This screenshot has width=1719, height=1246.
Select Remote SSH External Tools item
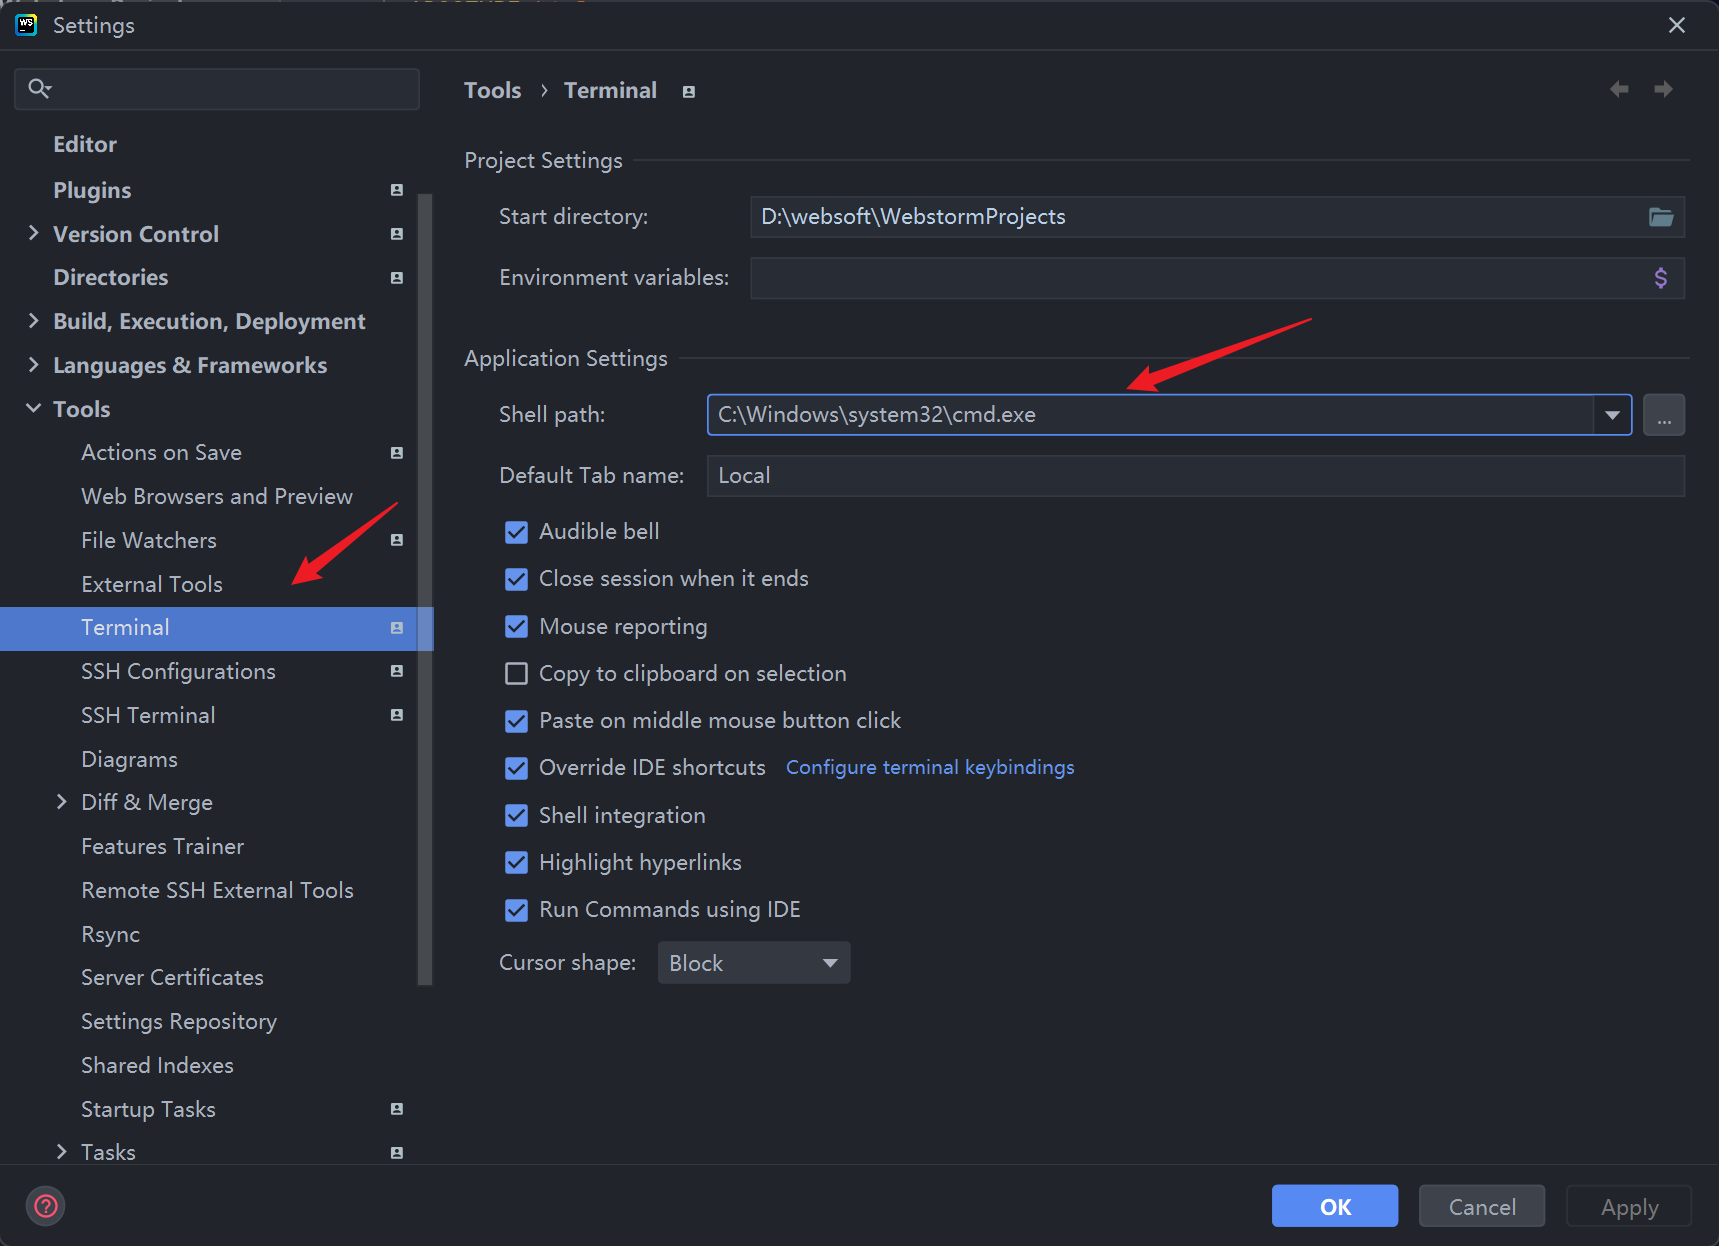pyautogui.click(x=217, y=890)
